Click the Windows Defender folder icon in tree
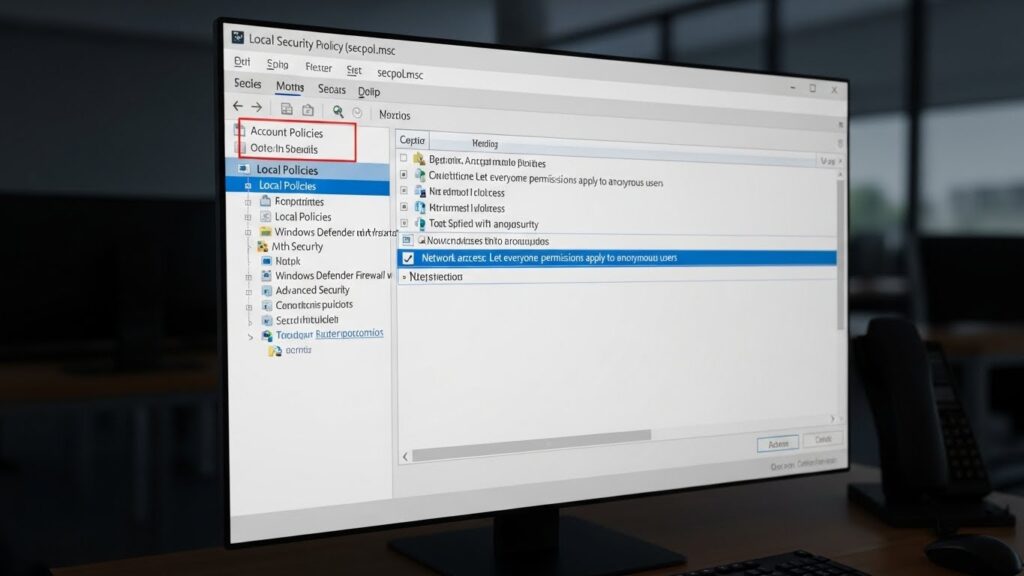1024x576 pixels. pos(264,232)
